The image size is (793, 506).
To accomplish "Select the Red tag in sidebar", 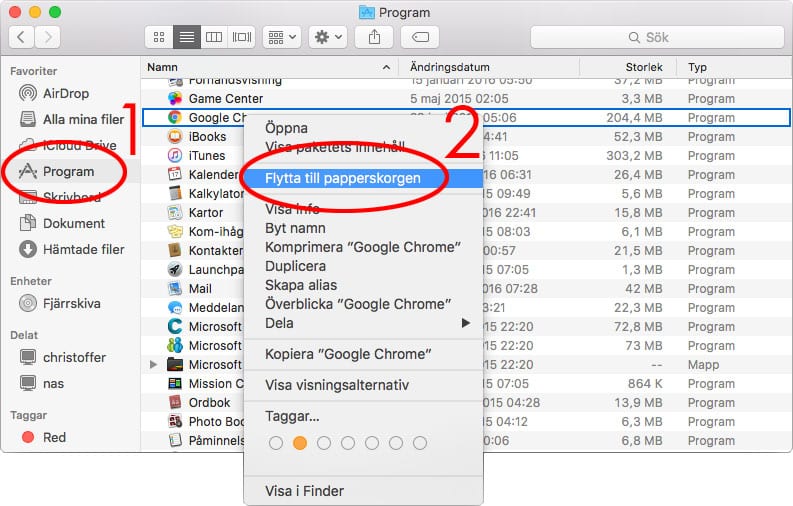I will pyautogui.click(x=43, y=437).
